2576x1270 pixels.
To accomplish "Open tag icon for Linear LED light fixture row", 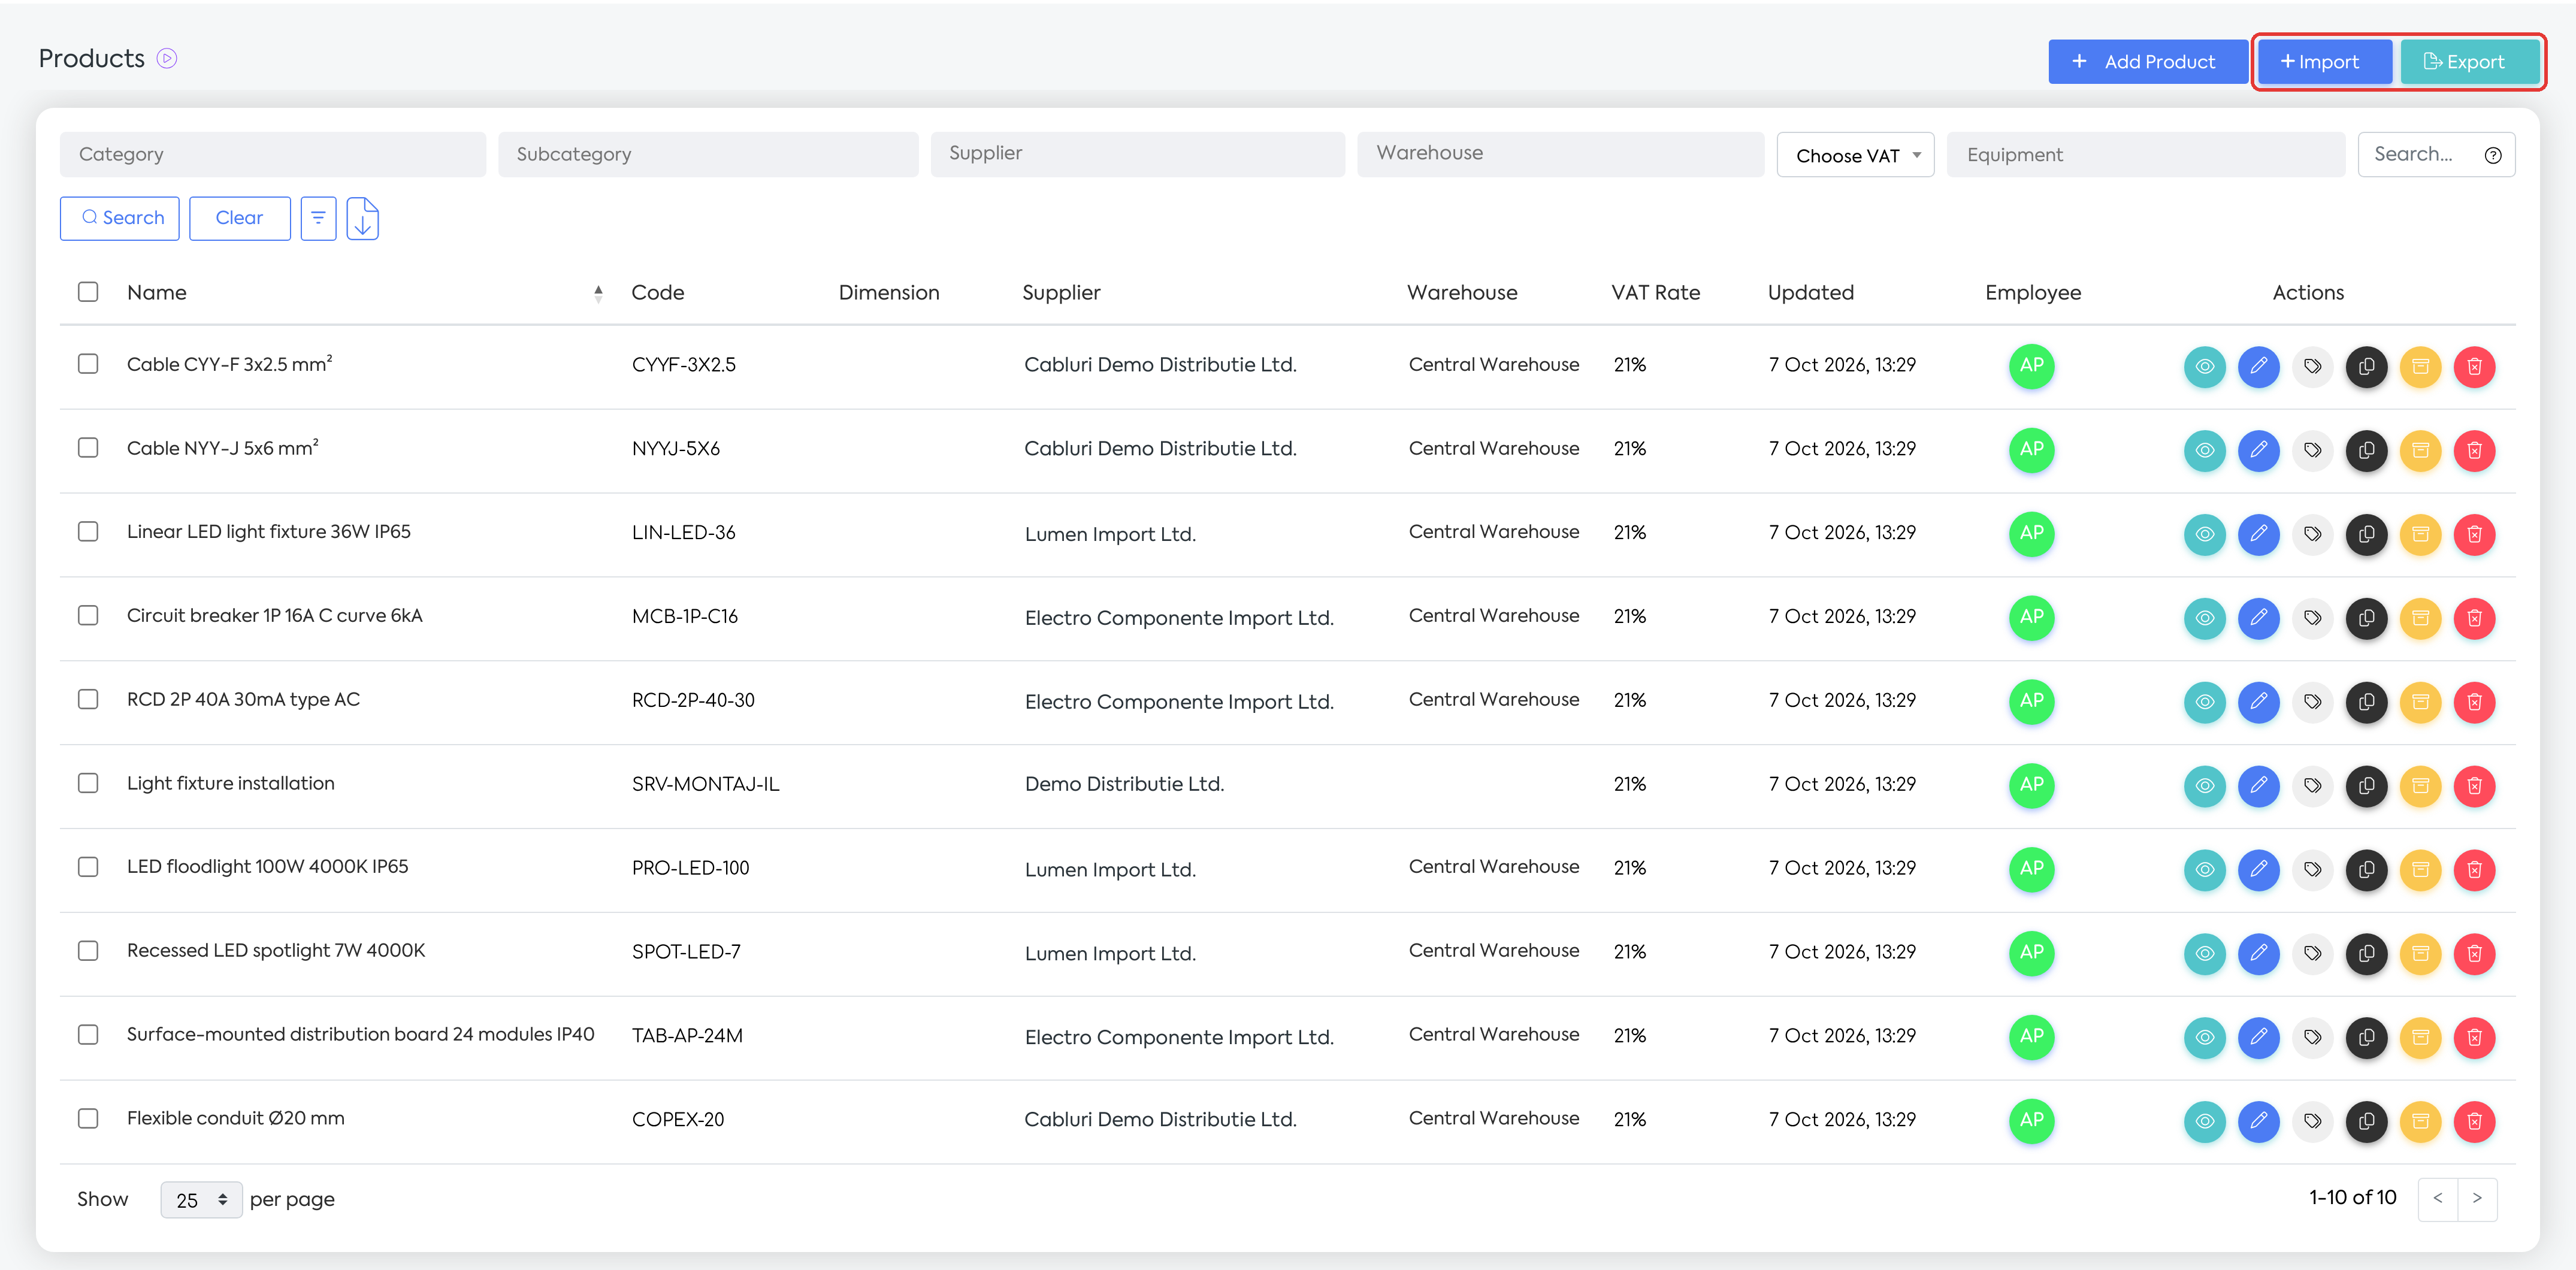I will pyautogui.click(x=2312, y=534).
